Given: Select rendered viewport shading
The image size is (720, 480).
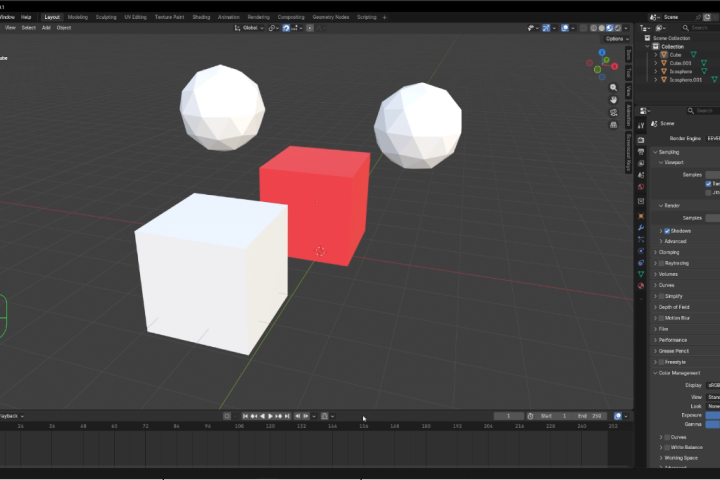Looking at the screenshot, I should (x=618, y=28).
